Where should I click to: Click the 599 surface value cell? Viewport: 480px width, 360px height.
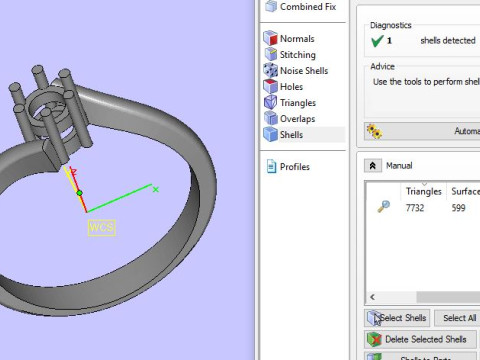tap(458, 208)
